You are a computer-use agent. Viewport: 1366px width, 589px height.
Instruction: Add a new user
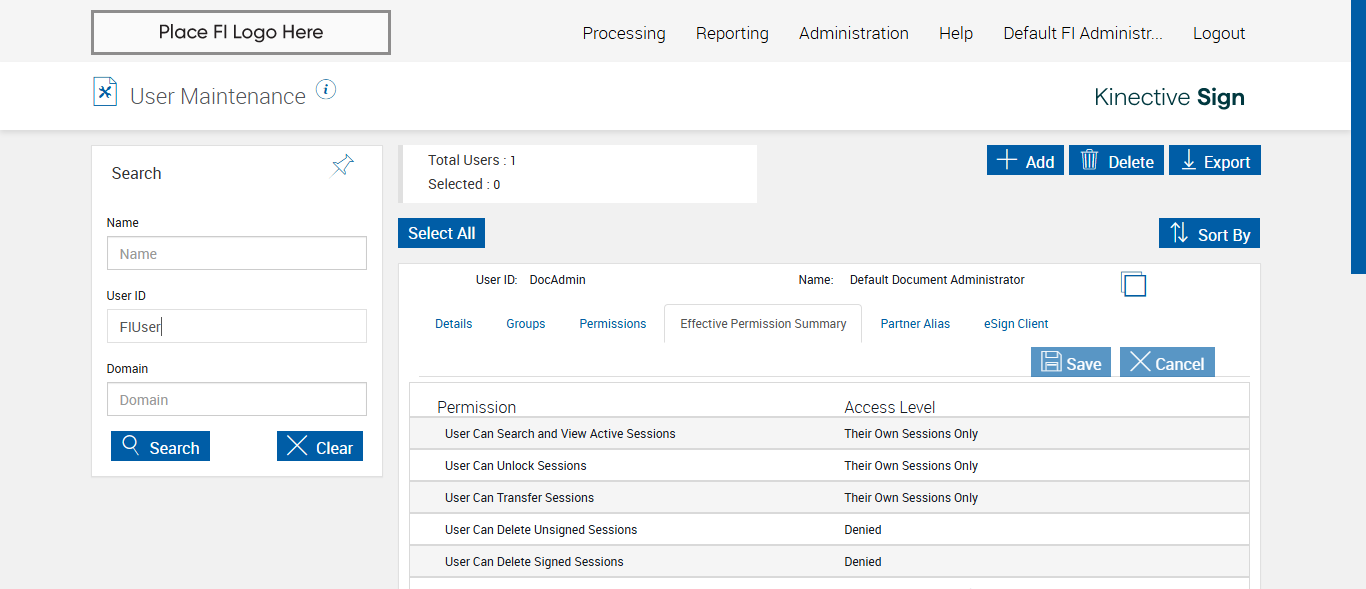point(1025,161)
